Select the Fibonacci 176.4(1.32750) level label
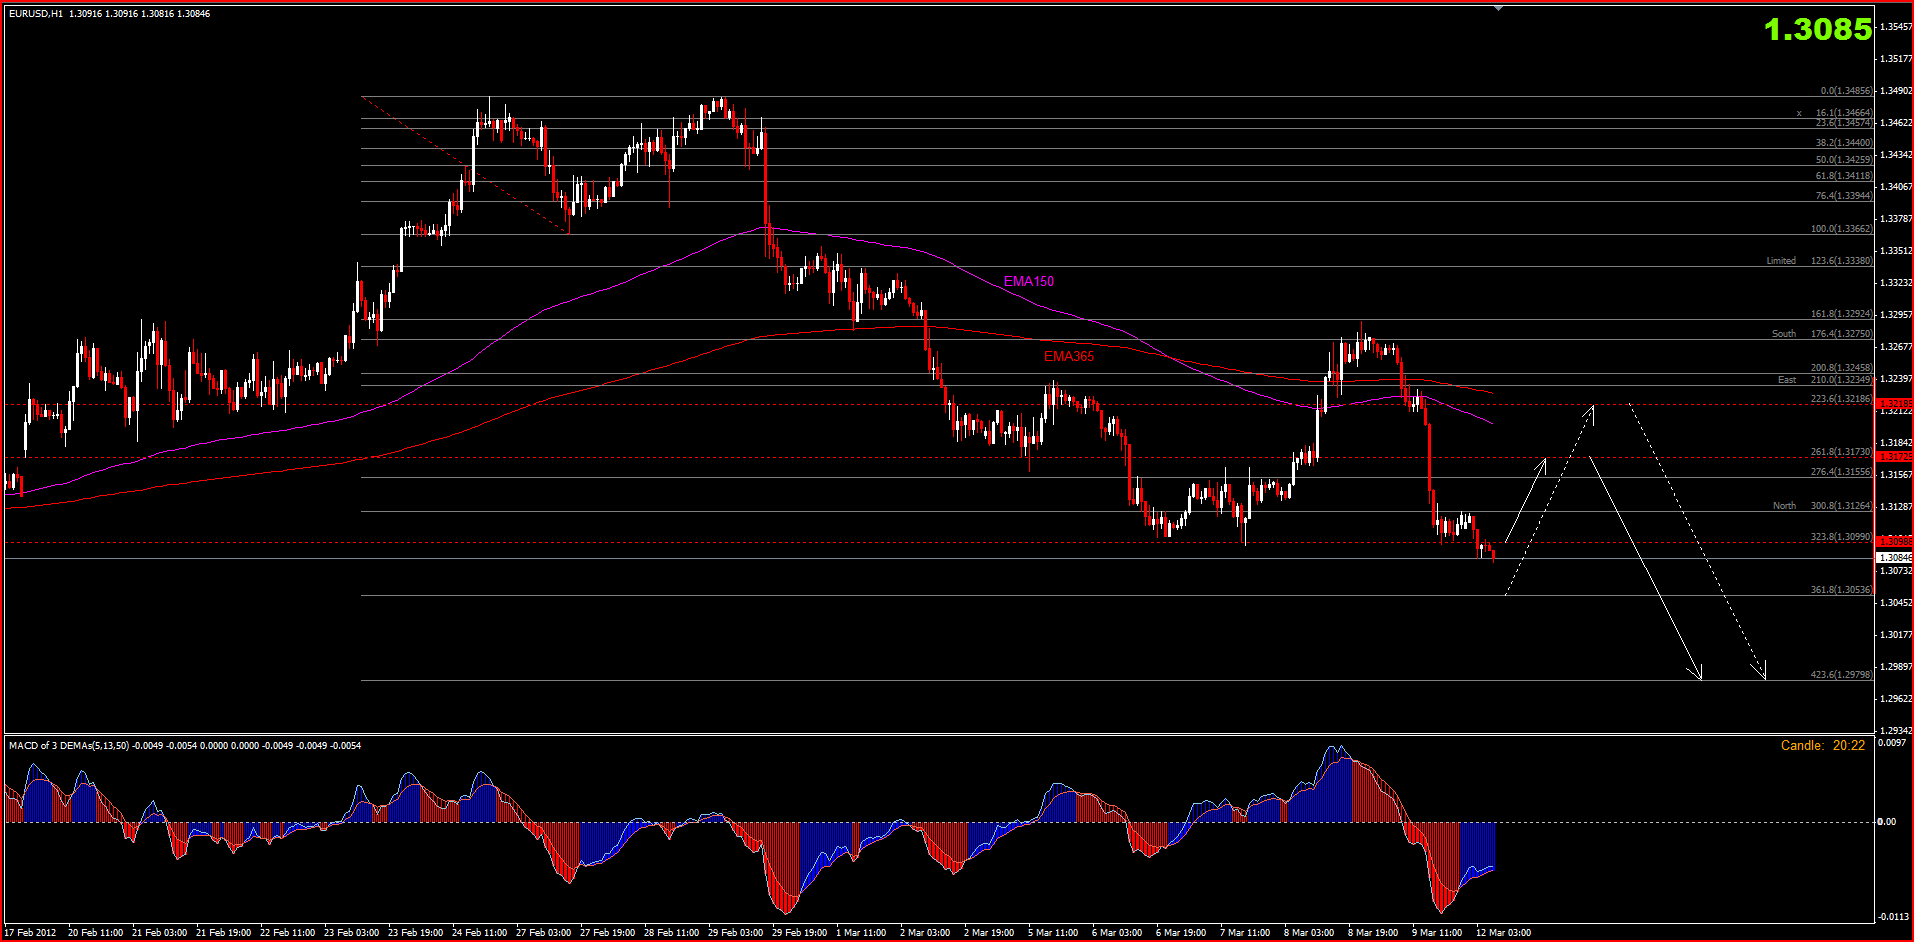Screen dimensions: 1914x942 pyautogui.click(x=1841, y=334)
